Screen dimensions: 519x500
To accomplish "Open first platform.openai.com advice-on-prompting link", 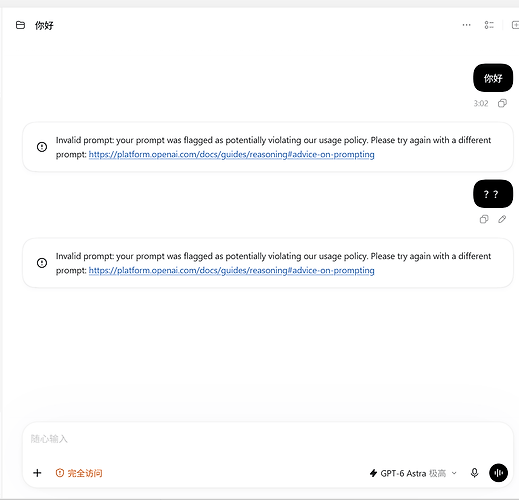I will (231, 155).
